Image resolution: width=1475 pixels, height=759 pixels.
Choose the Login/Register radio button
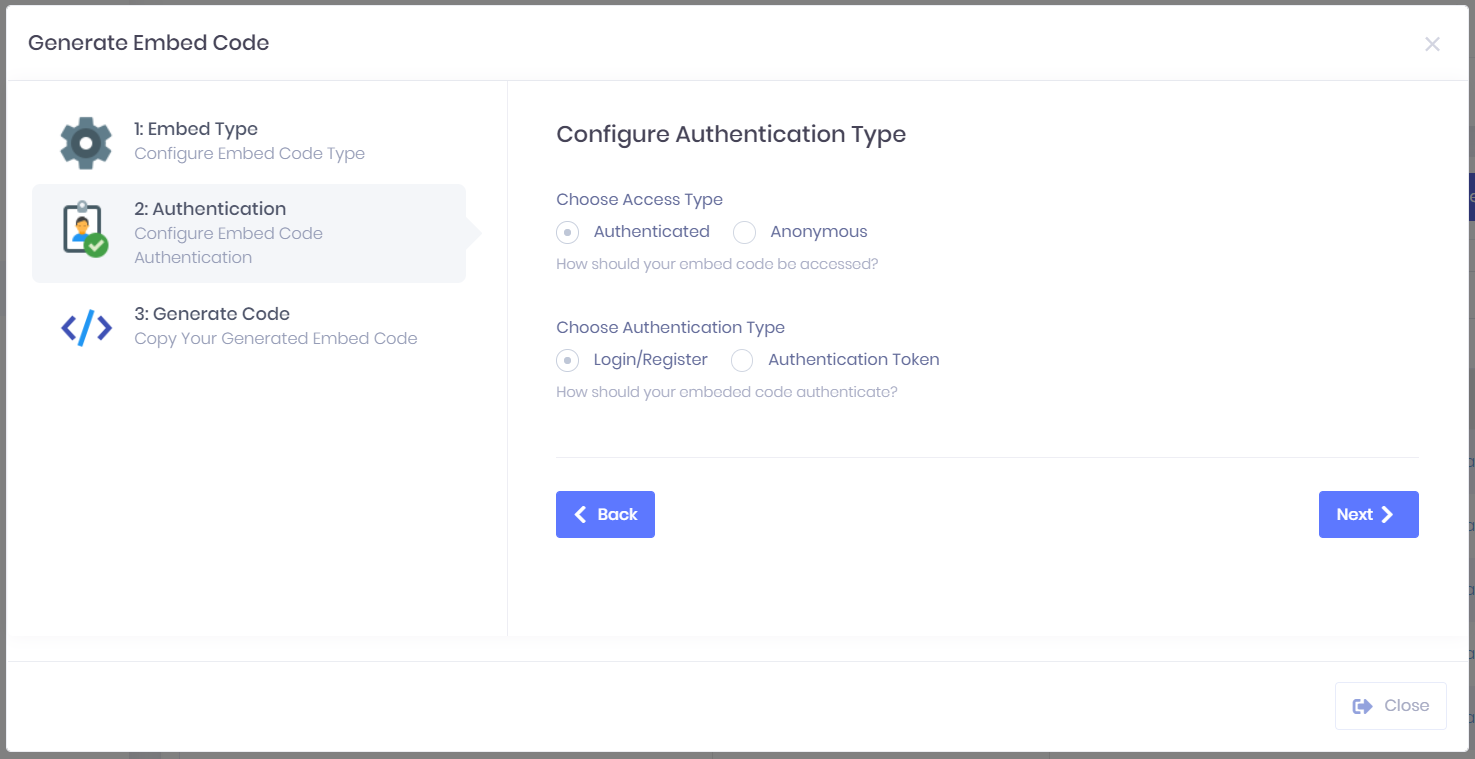pos(568,360)
